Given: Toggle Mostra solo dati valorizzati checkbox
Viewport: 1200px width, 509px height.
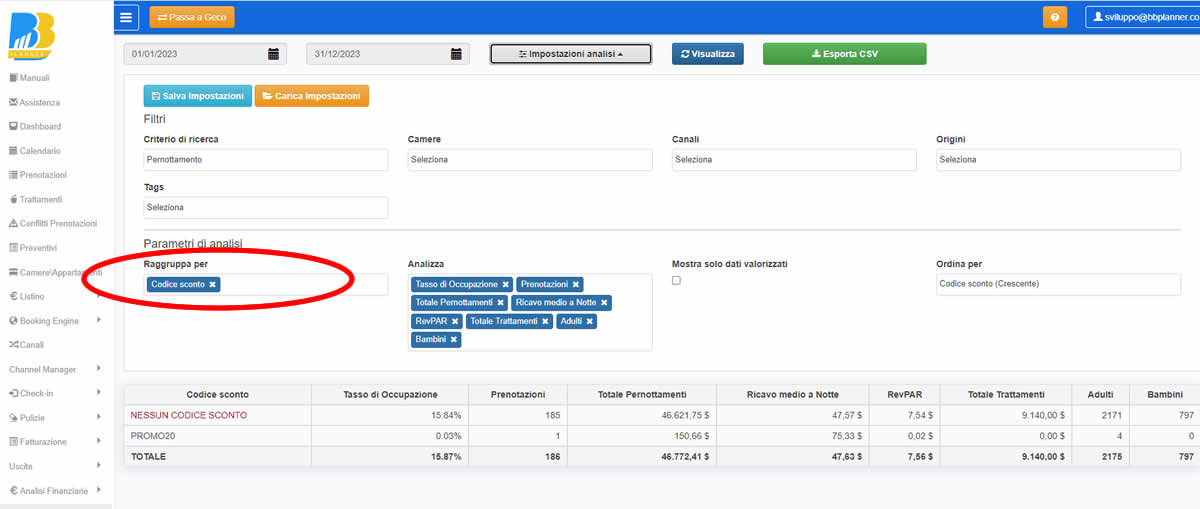Looking at the screenshot, I should coord(676,281).
